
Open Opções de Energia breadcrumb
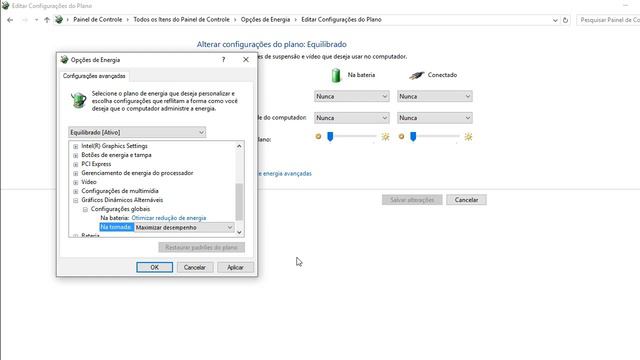265,20
